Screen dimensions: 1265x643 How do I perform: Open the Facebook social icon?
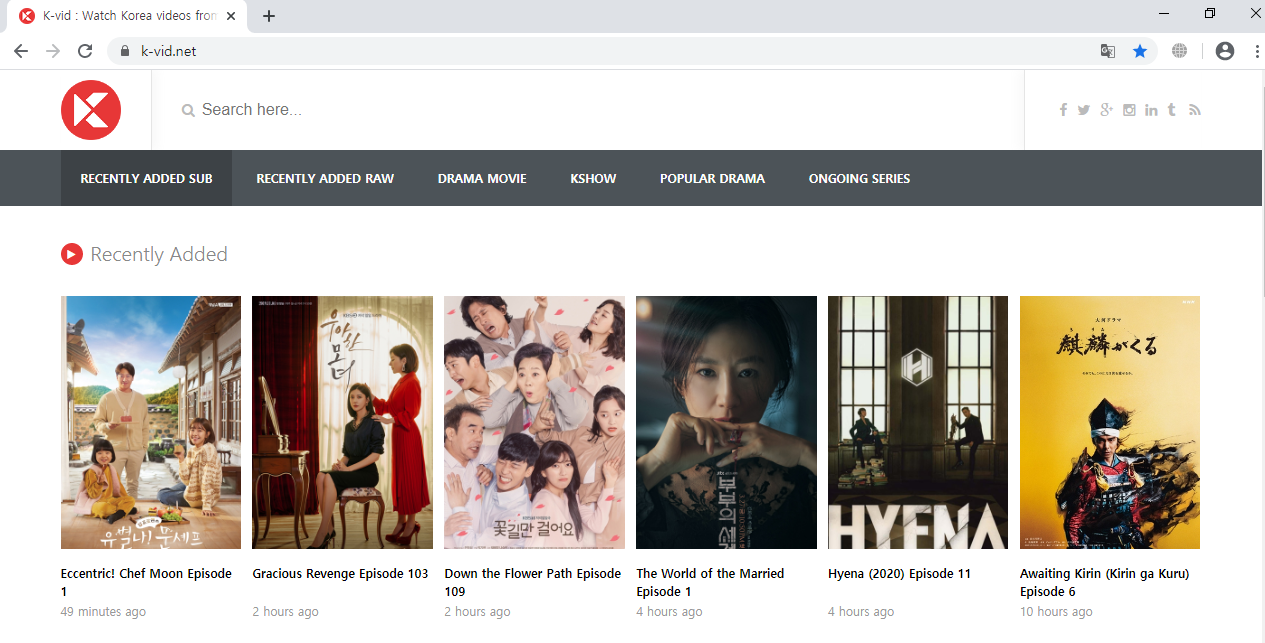1063,110
